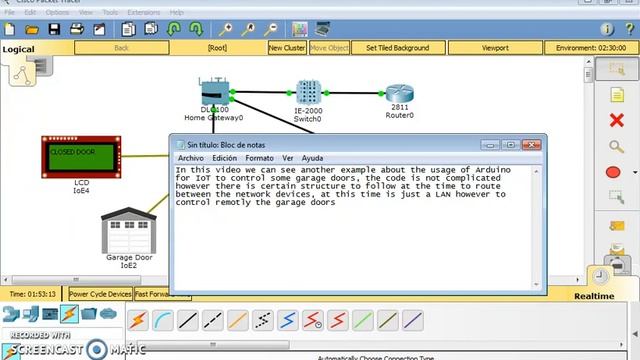Click the Zoom Reset magnifier icon
Screen dimensions: 640x360
point(248,29)
